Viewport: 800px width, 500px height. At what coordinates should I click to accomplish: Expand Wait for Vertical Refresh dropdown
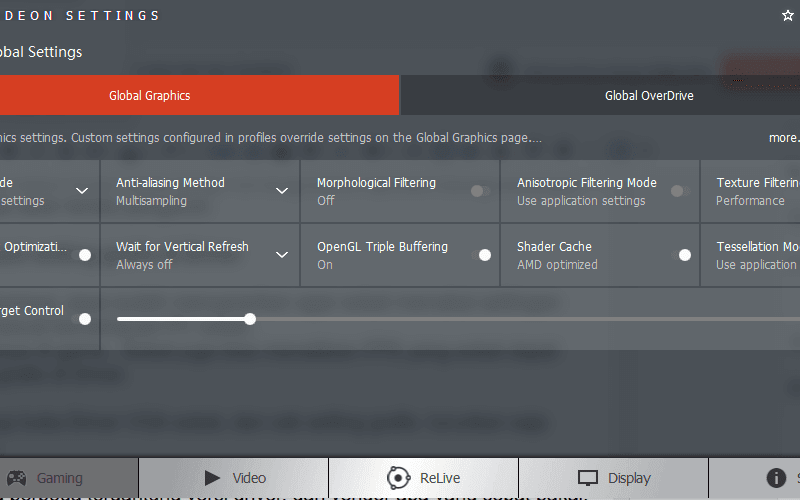click(x=282, y=255)
